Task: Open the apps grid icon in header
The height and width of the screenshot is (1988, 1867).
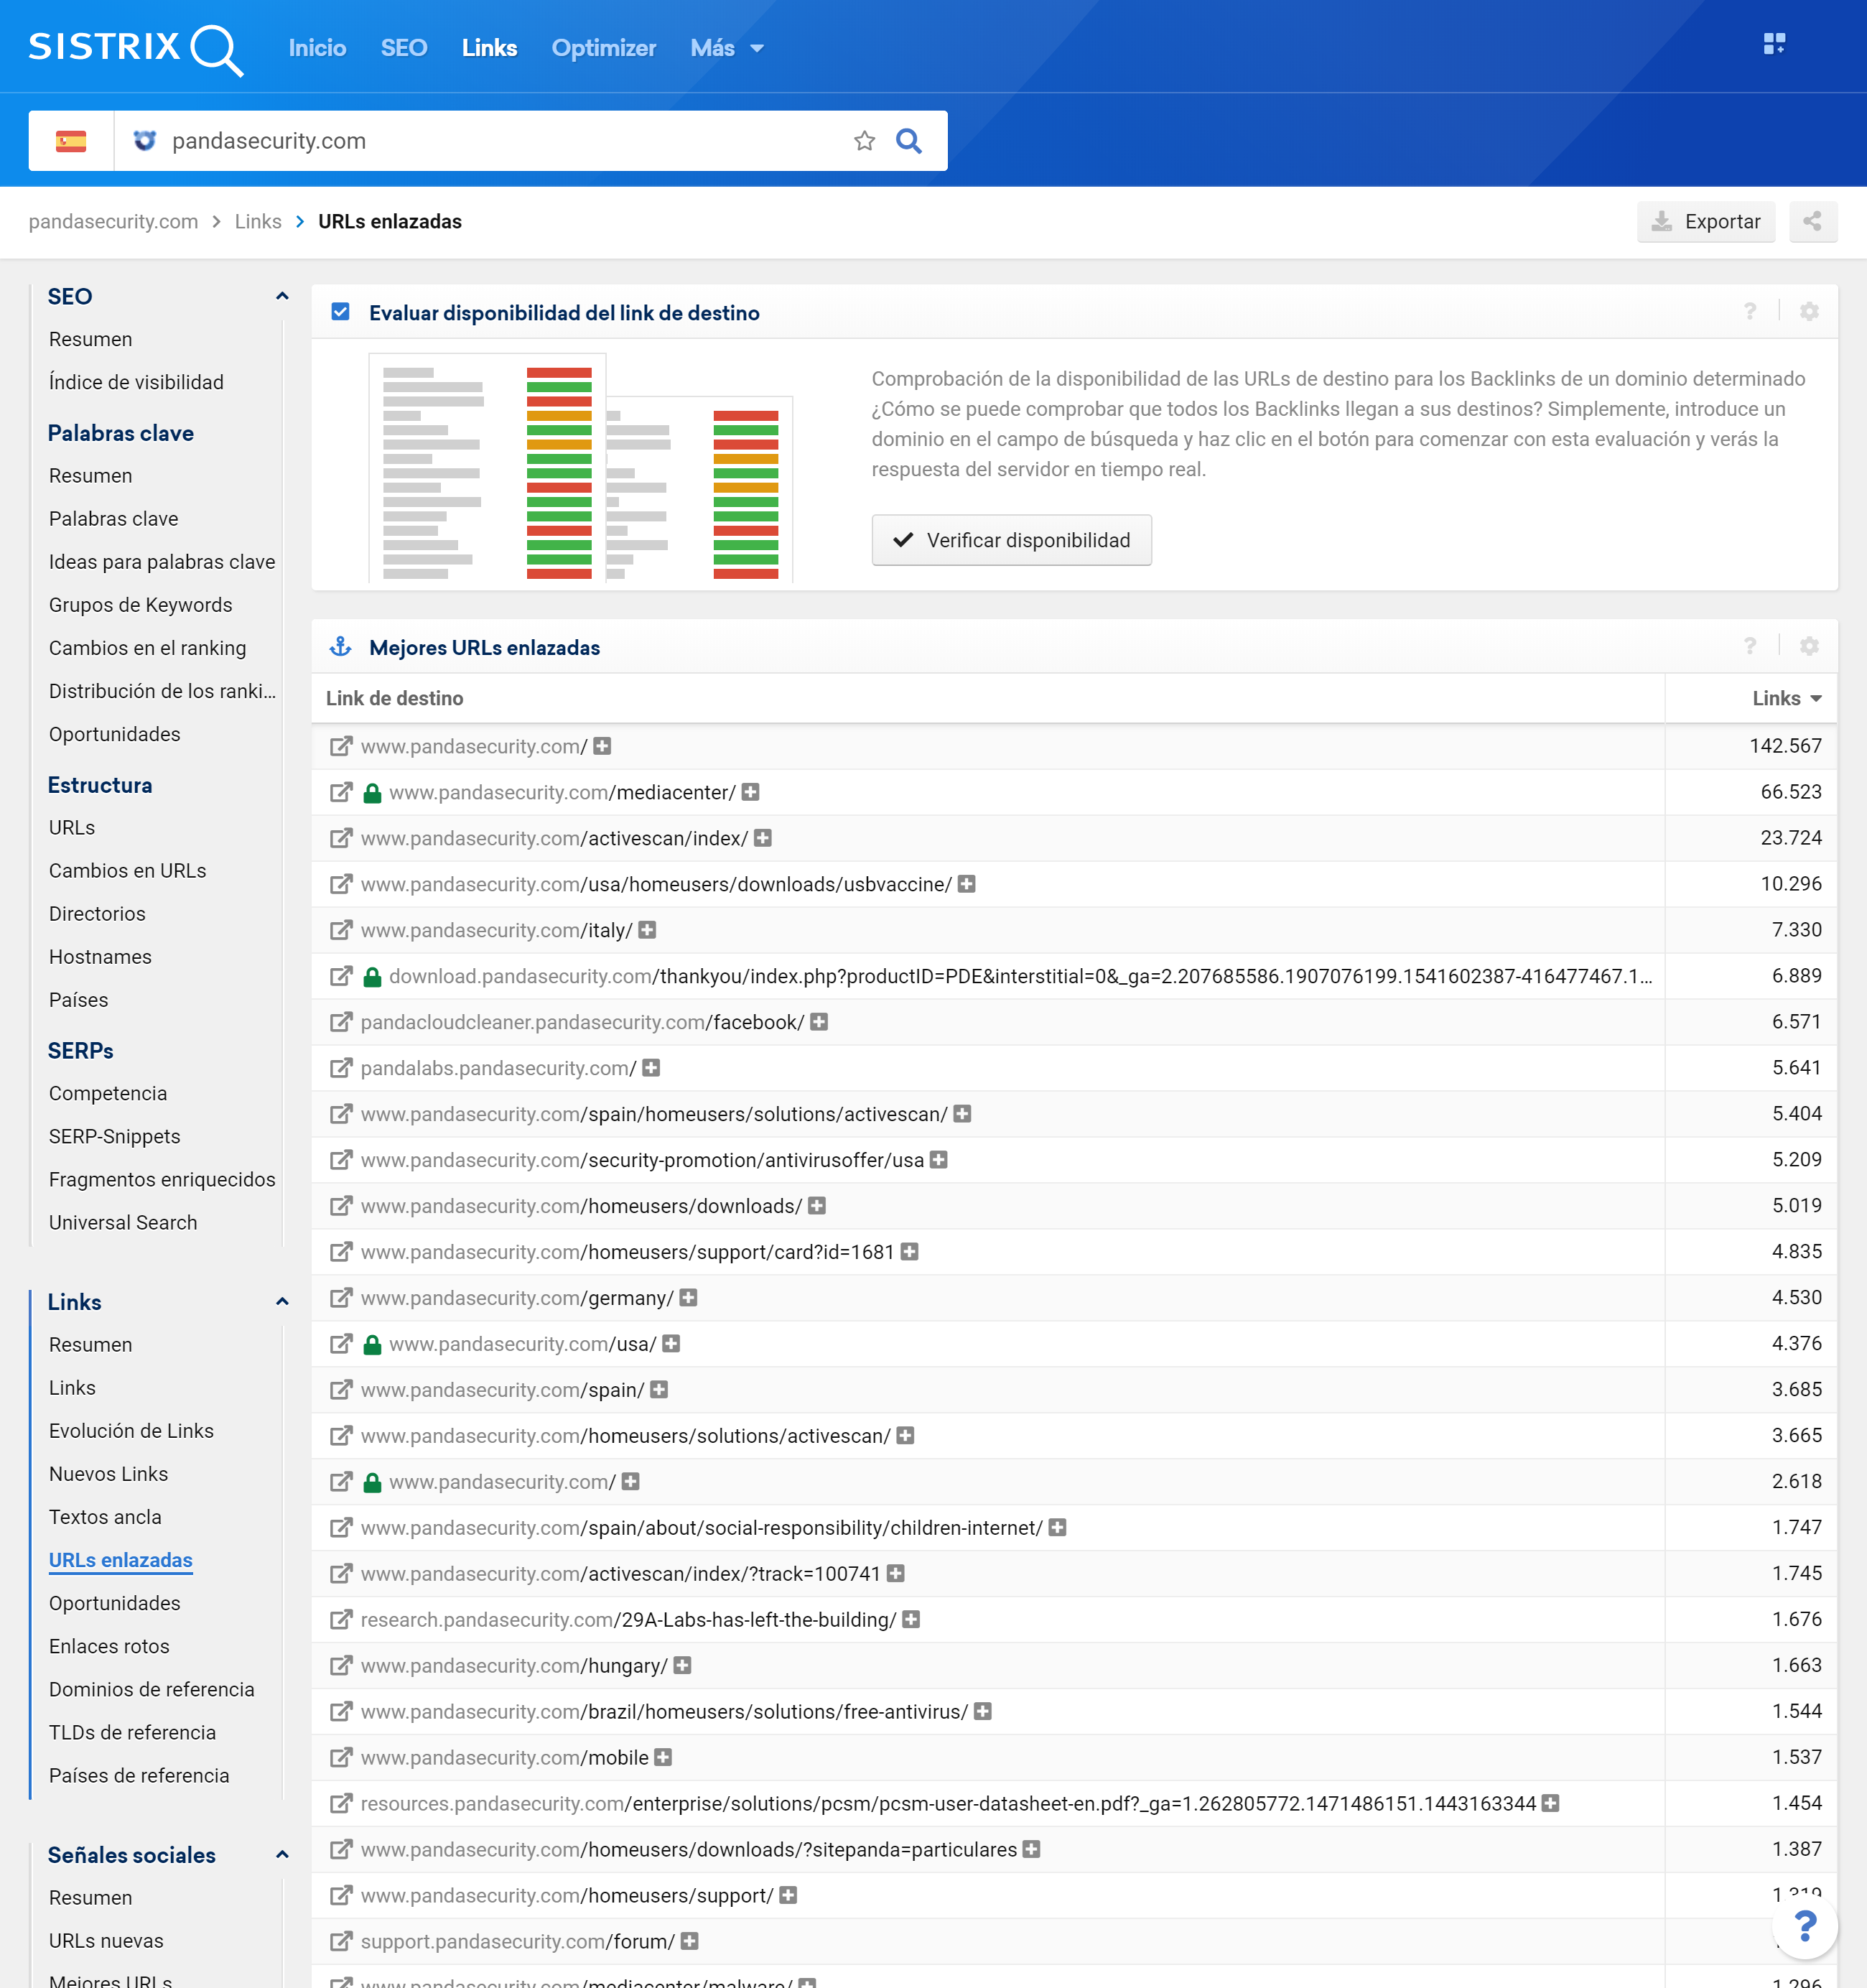Action: click(x=1774, y=44)
